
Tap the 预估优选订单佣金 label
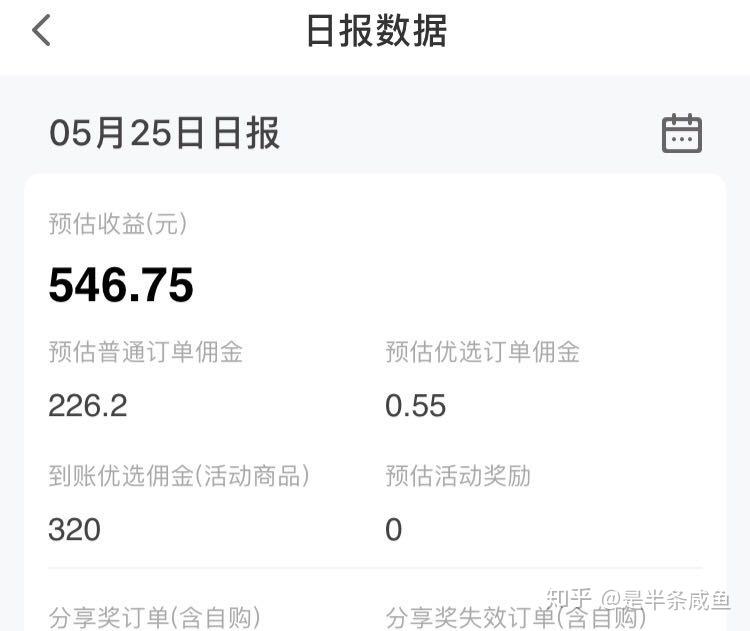tap(483, 352)
